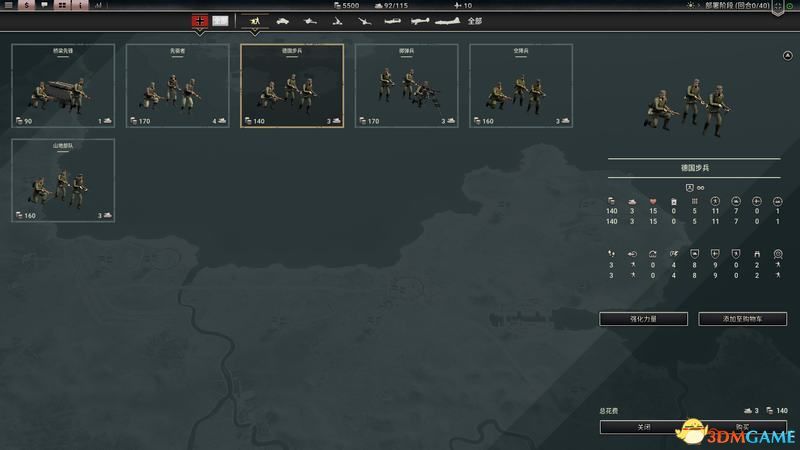Click the target range icon
This screenshot has width=800, height=450.
[778, 254]
